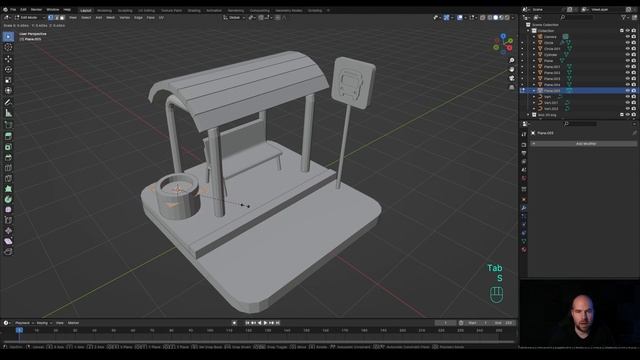This screenshot has width=640, height=360.
Task: Hide the Cylinder object in viewport
Action: click(628, 55)
